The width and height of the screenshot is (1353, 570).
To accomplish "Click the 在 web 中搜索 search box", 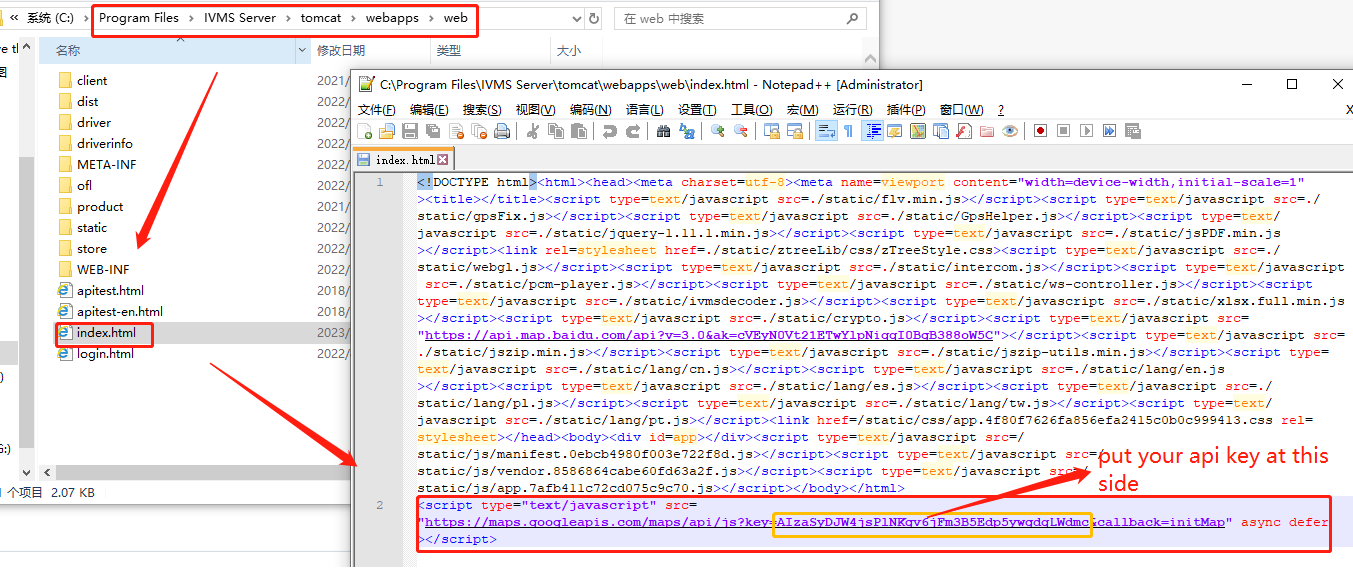I will click(x=740, y=18).
